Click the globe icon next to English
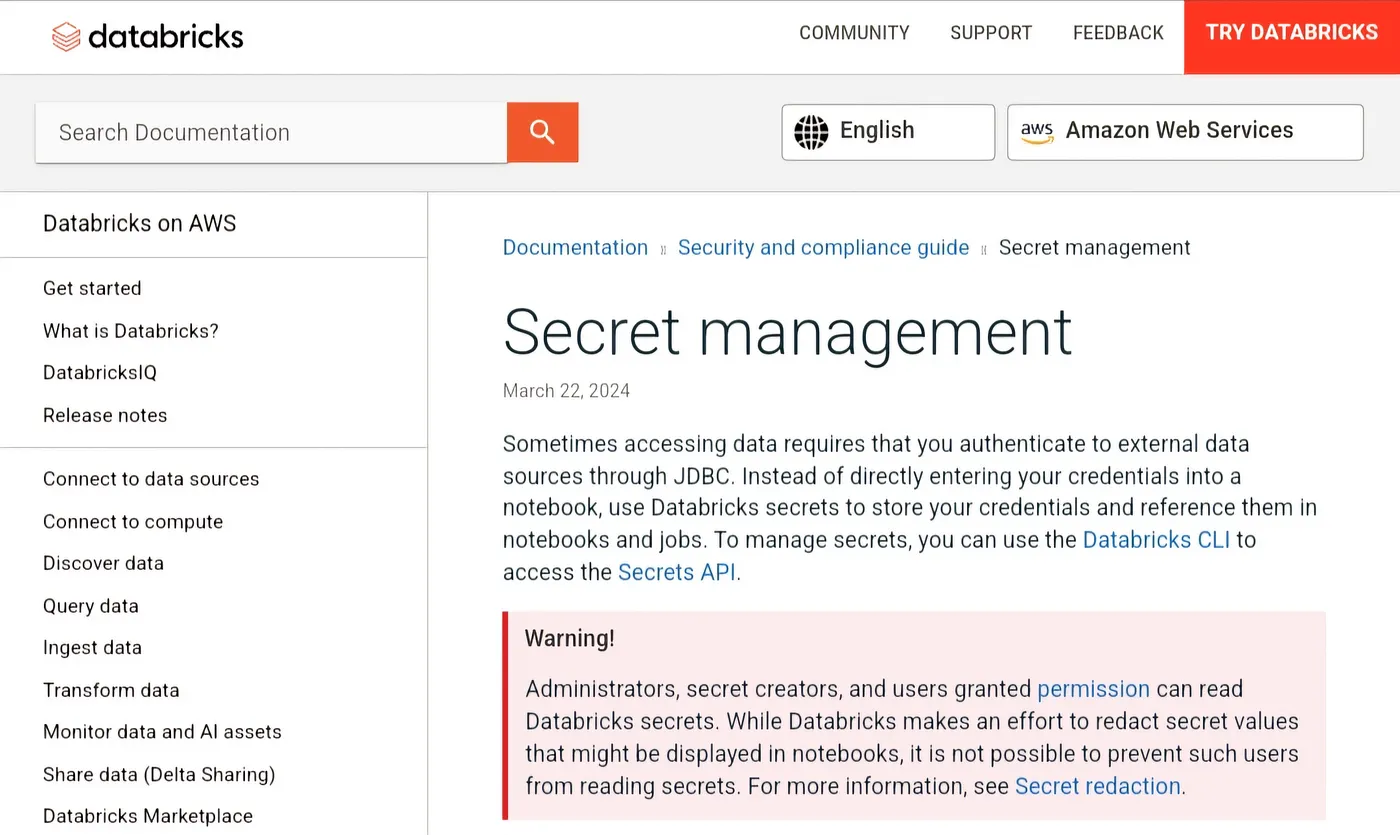 (811, 131)
